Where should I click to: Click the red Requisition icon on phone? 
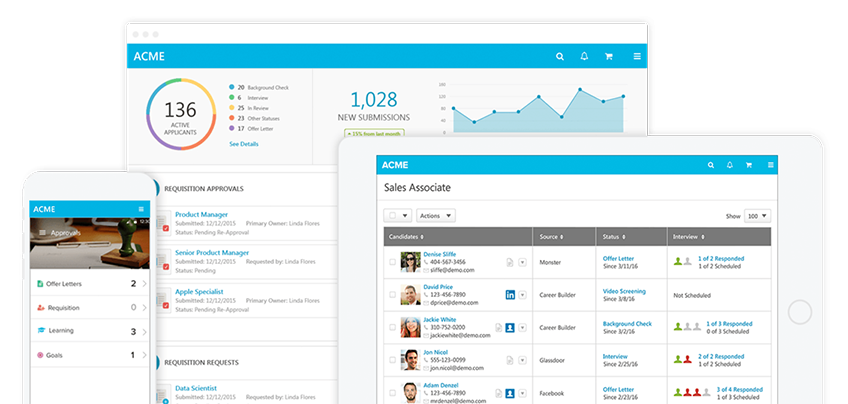41,308
